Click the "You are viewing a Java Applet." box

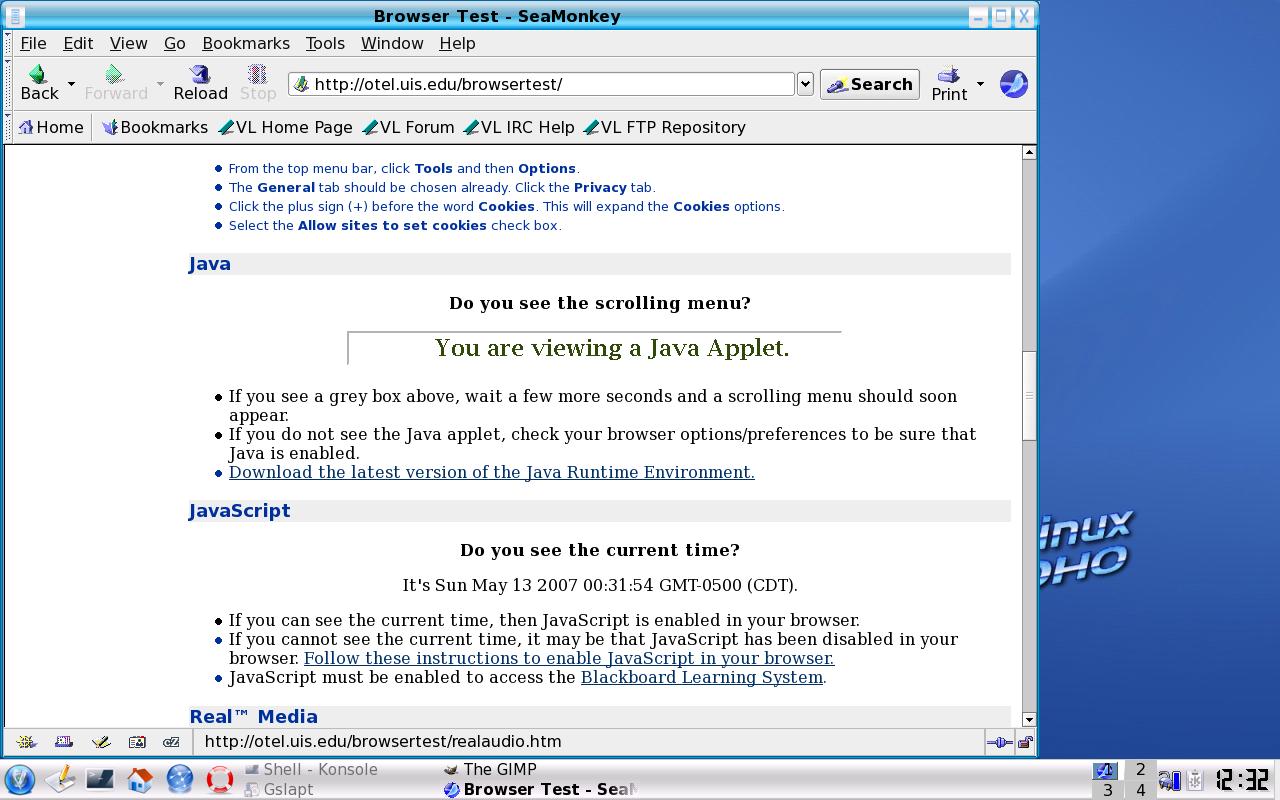pos(594,348)
